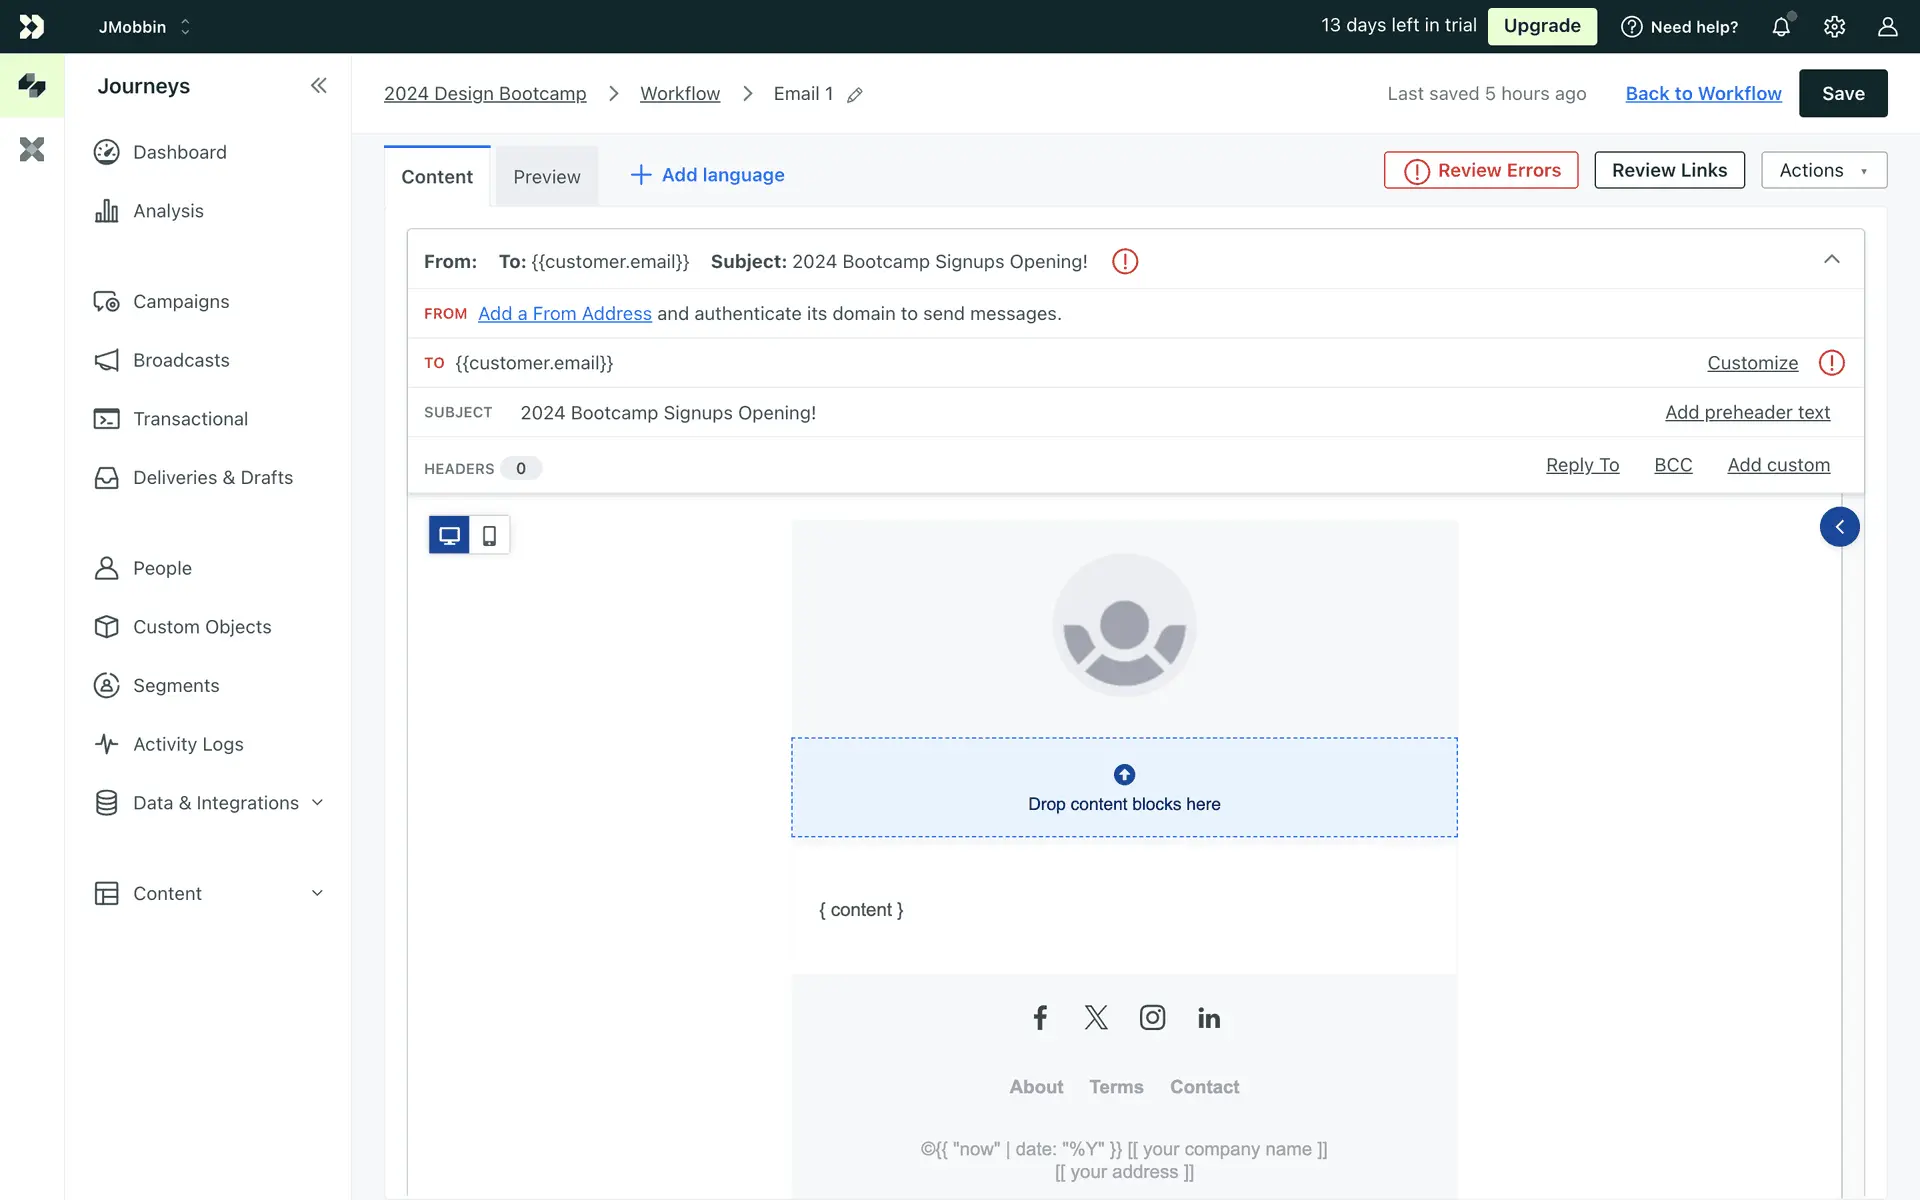The height and width of the screenshot is (1200, 1920).
Task: Open settings gear in top bar
Action: pyautogui.click(x=1834, y=27)
